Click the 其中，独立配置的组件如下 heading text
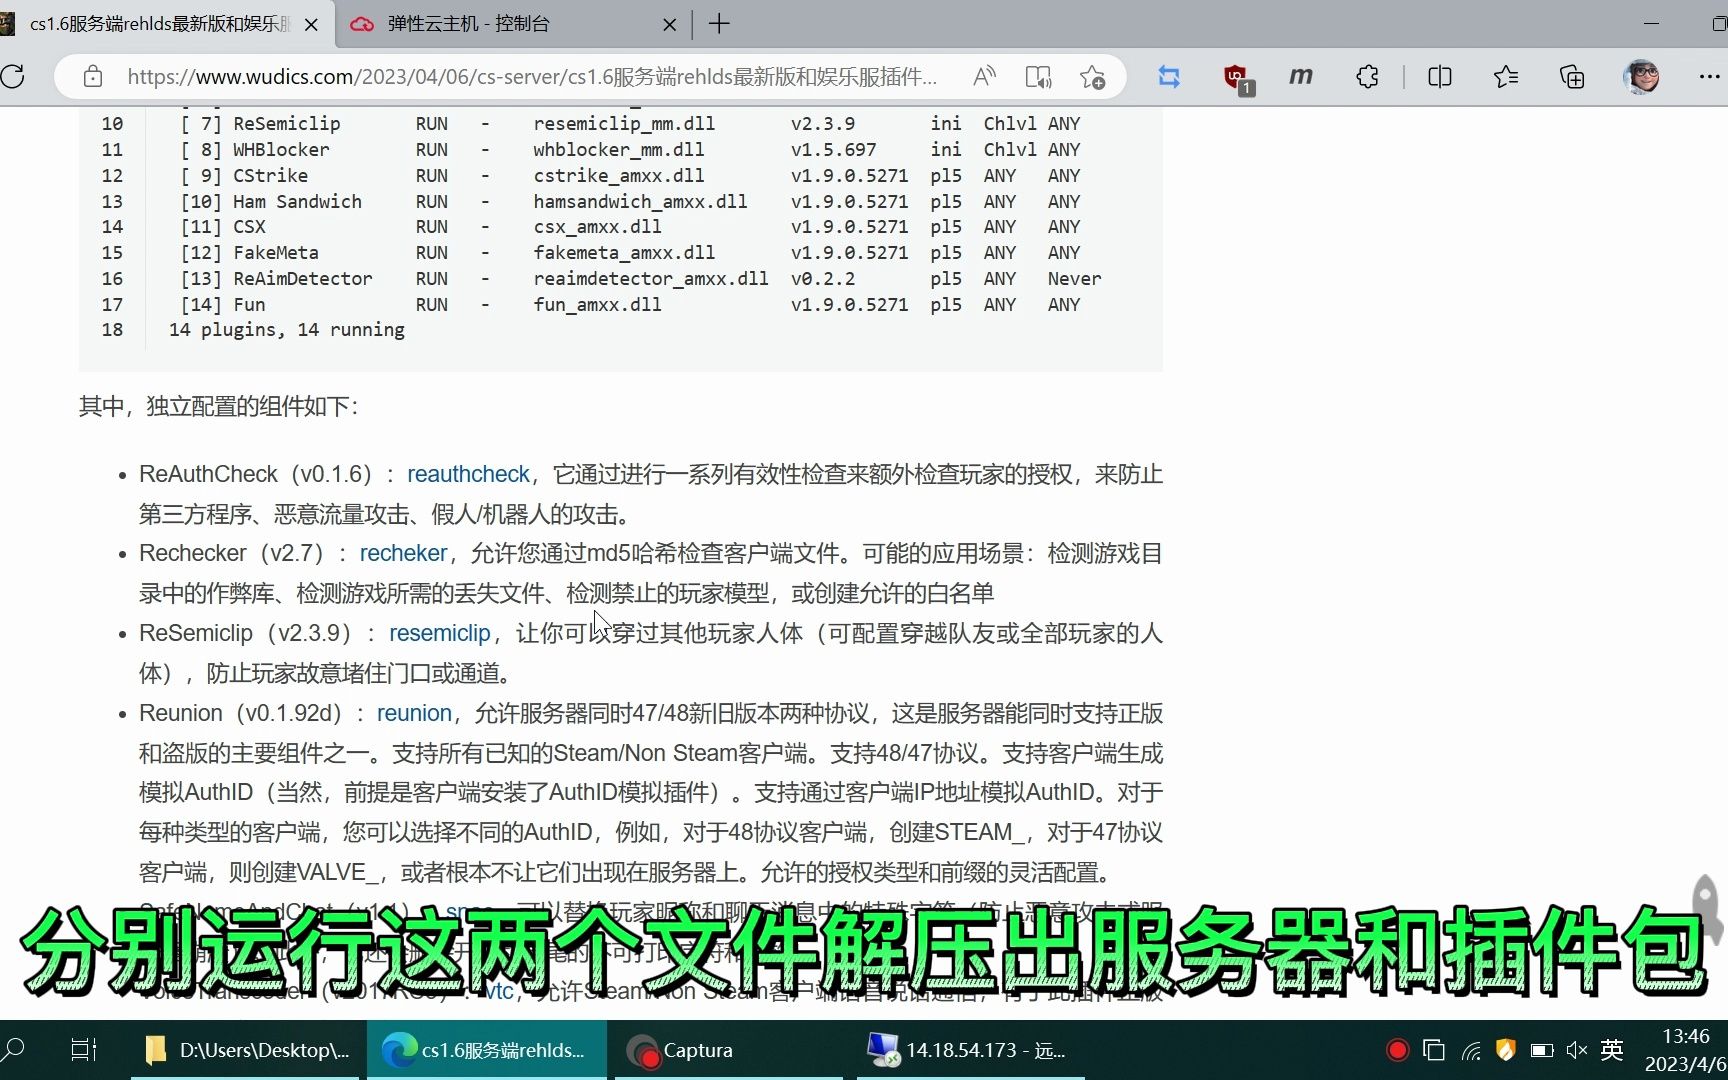This screenshot has height=1080, width=1728. point(218,406)
